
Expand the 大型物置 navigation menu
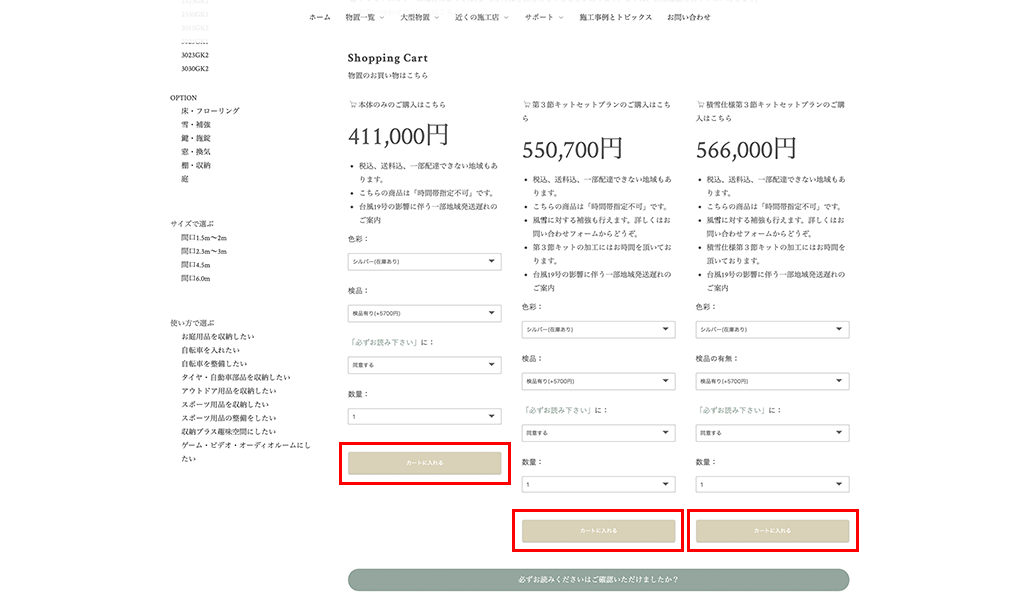419,18
